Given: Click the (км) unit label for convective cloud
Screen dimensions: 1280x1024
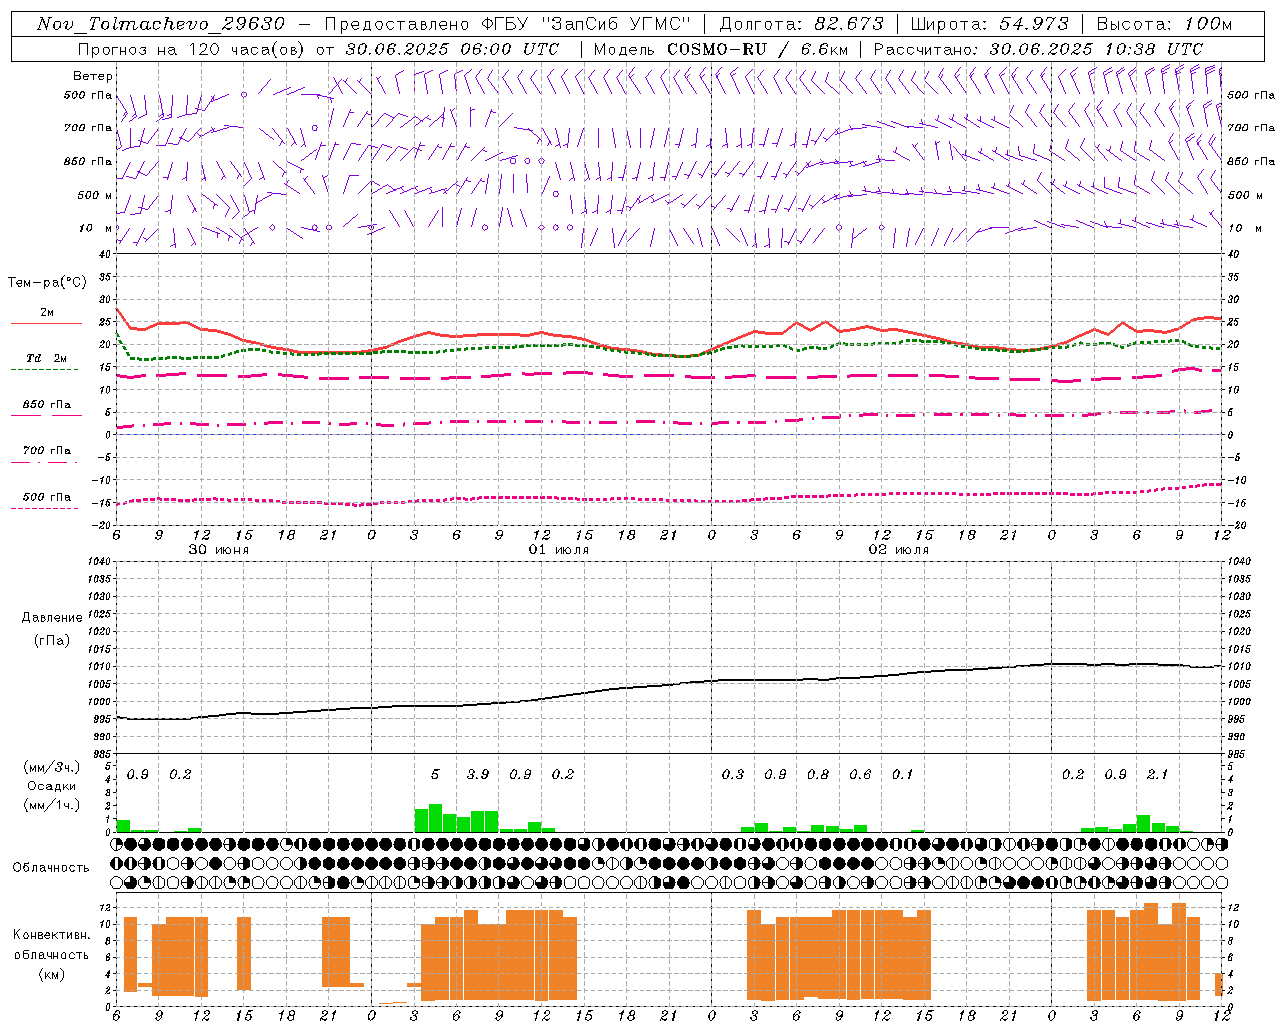Looking at the screenshot, I should [x=53, y=973].
